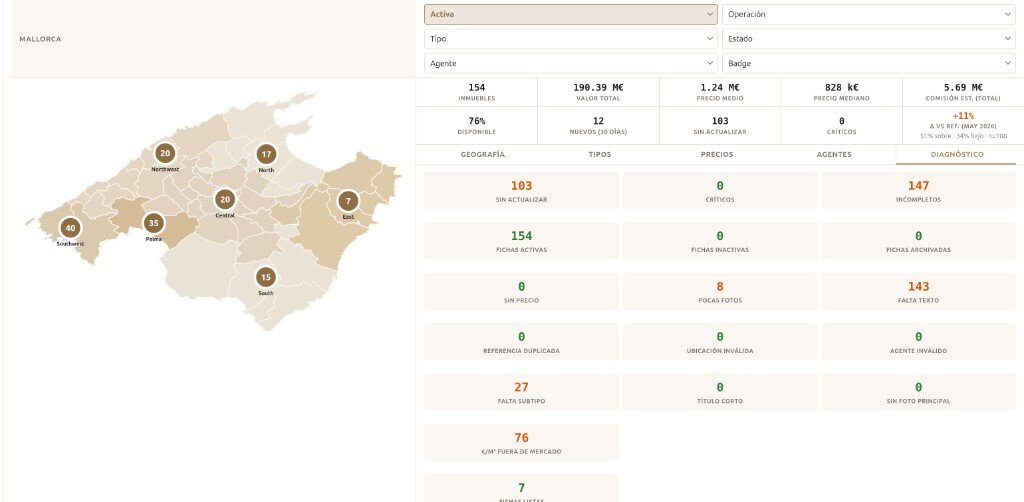1024x502 pixels.
Task: Click the 103 Sin Actualizar summary stat
Action: point(720,125)
